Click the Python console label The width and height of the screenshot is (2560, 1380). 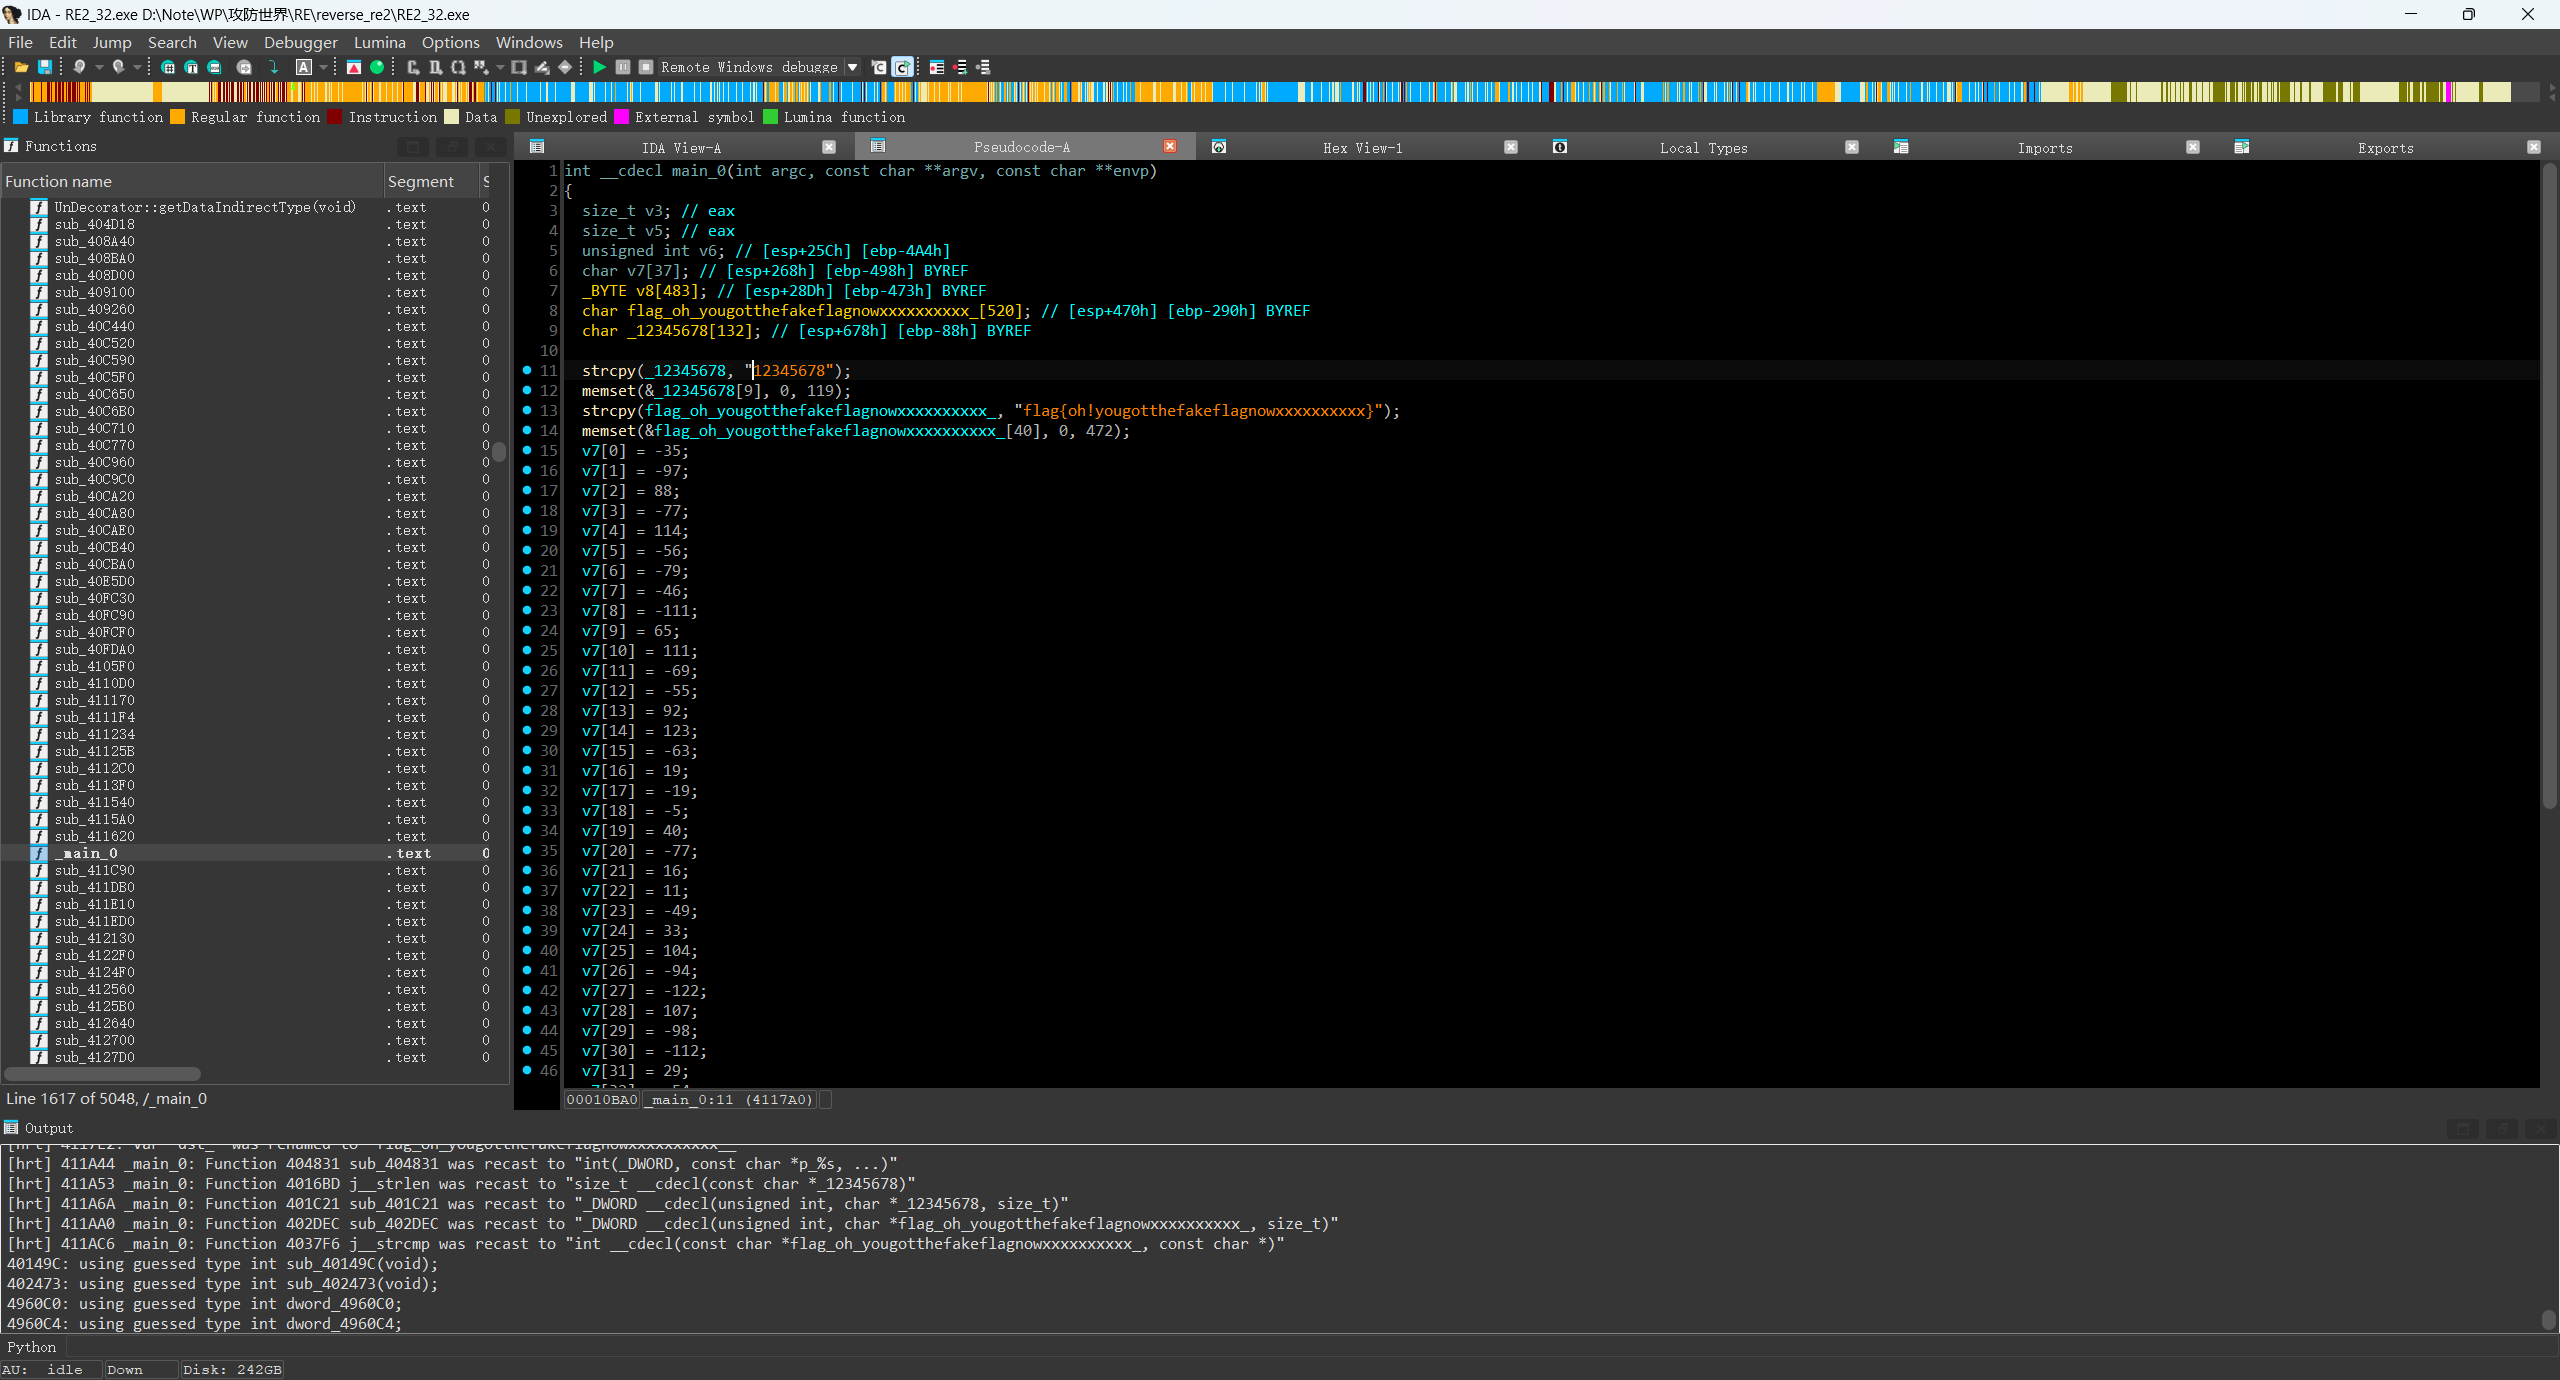(x=32, y=1347)
